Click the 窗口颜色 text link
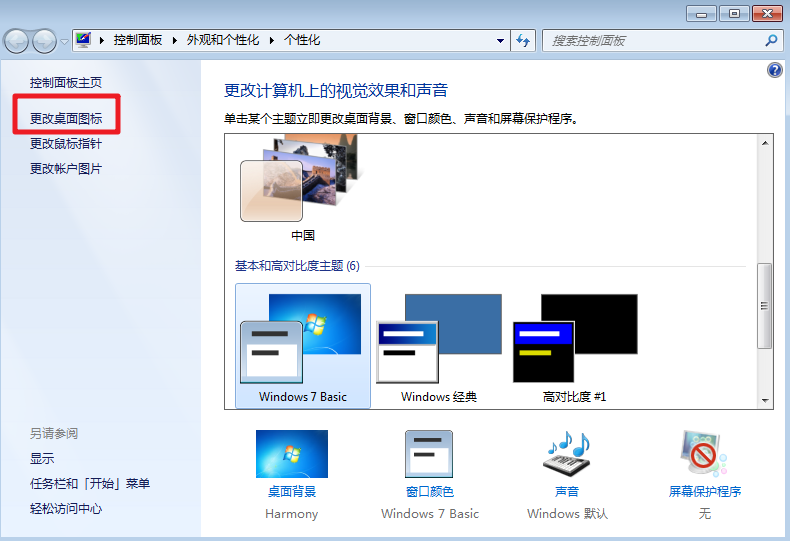 click(430, 492)
